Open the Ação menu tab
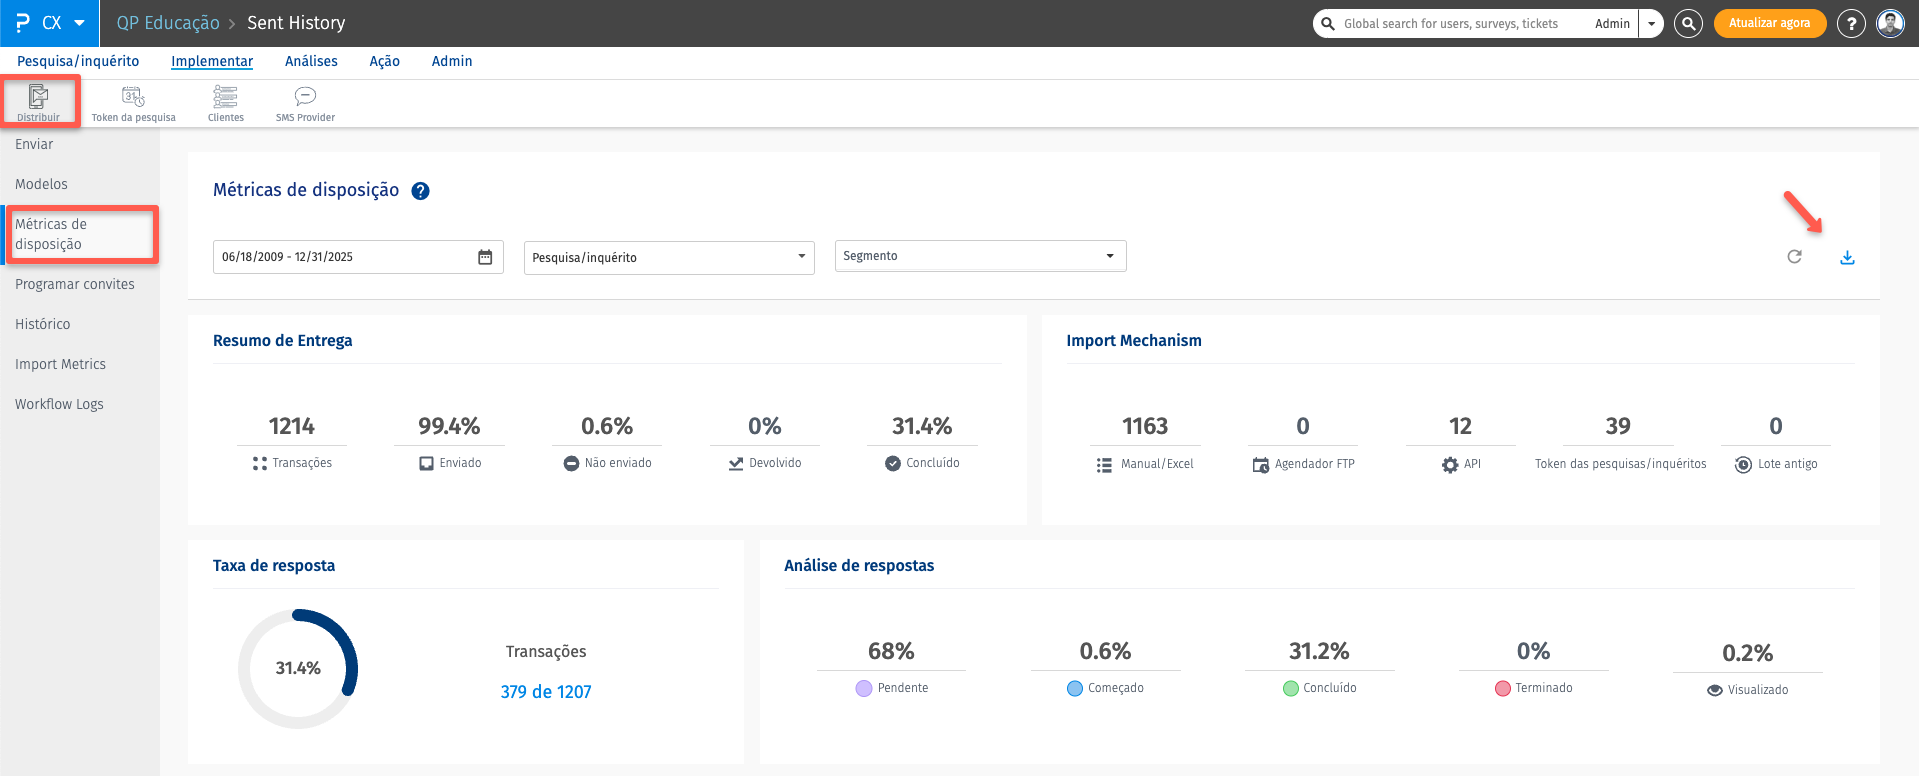Screen dimensions: 1919x776 point(384,61)
